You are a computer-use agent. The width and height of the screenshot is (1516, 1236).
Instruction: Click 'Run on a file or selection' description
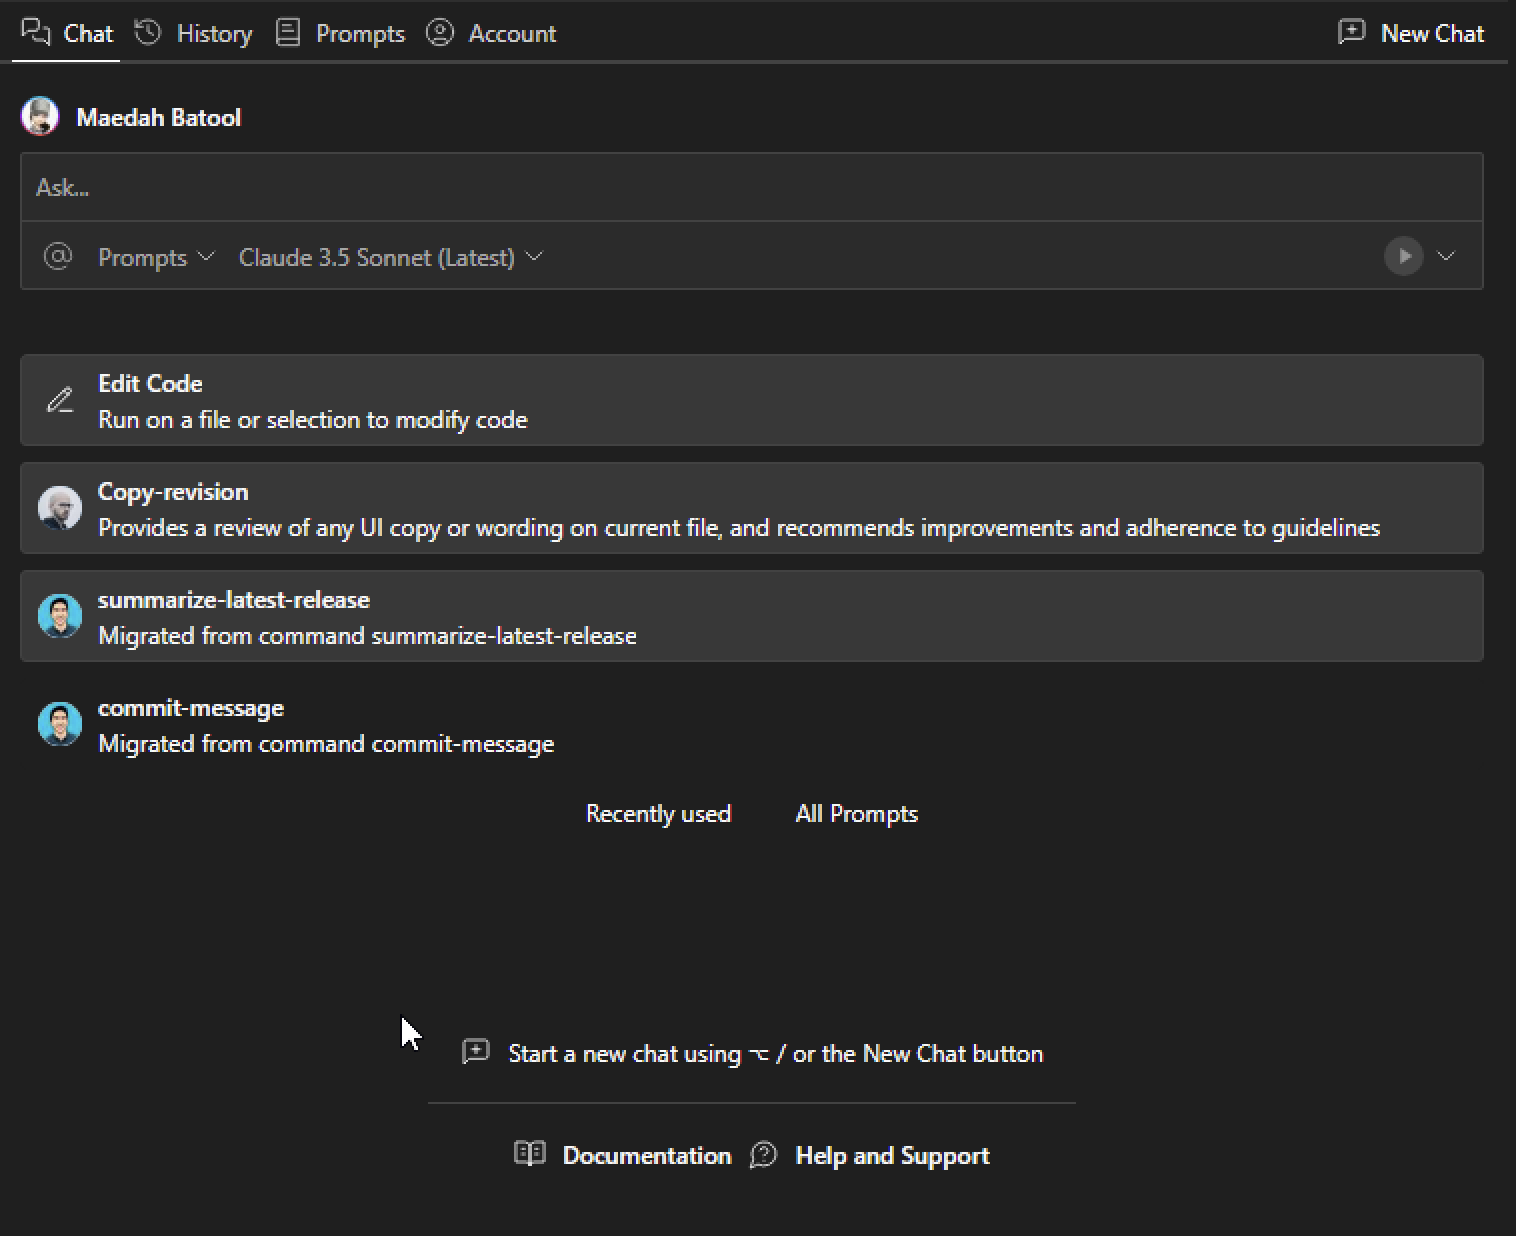tap(313, 420)
